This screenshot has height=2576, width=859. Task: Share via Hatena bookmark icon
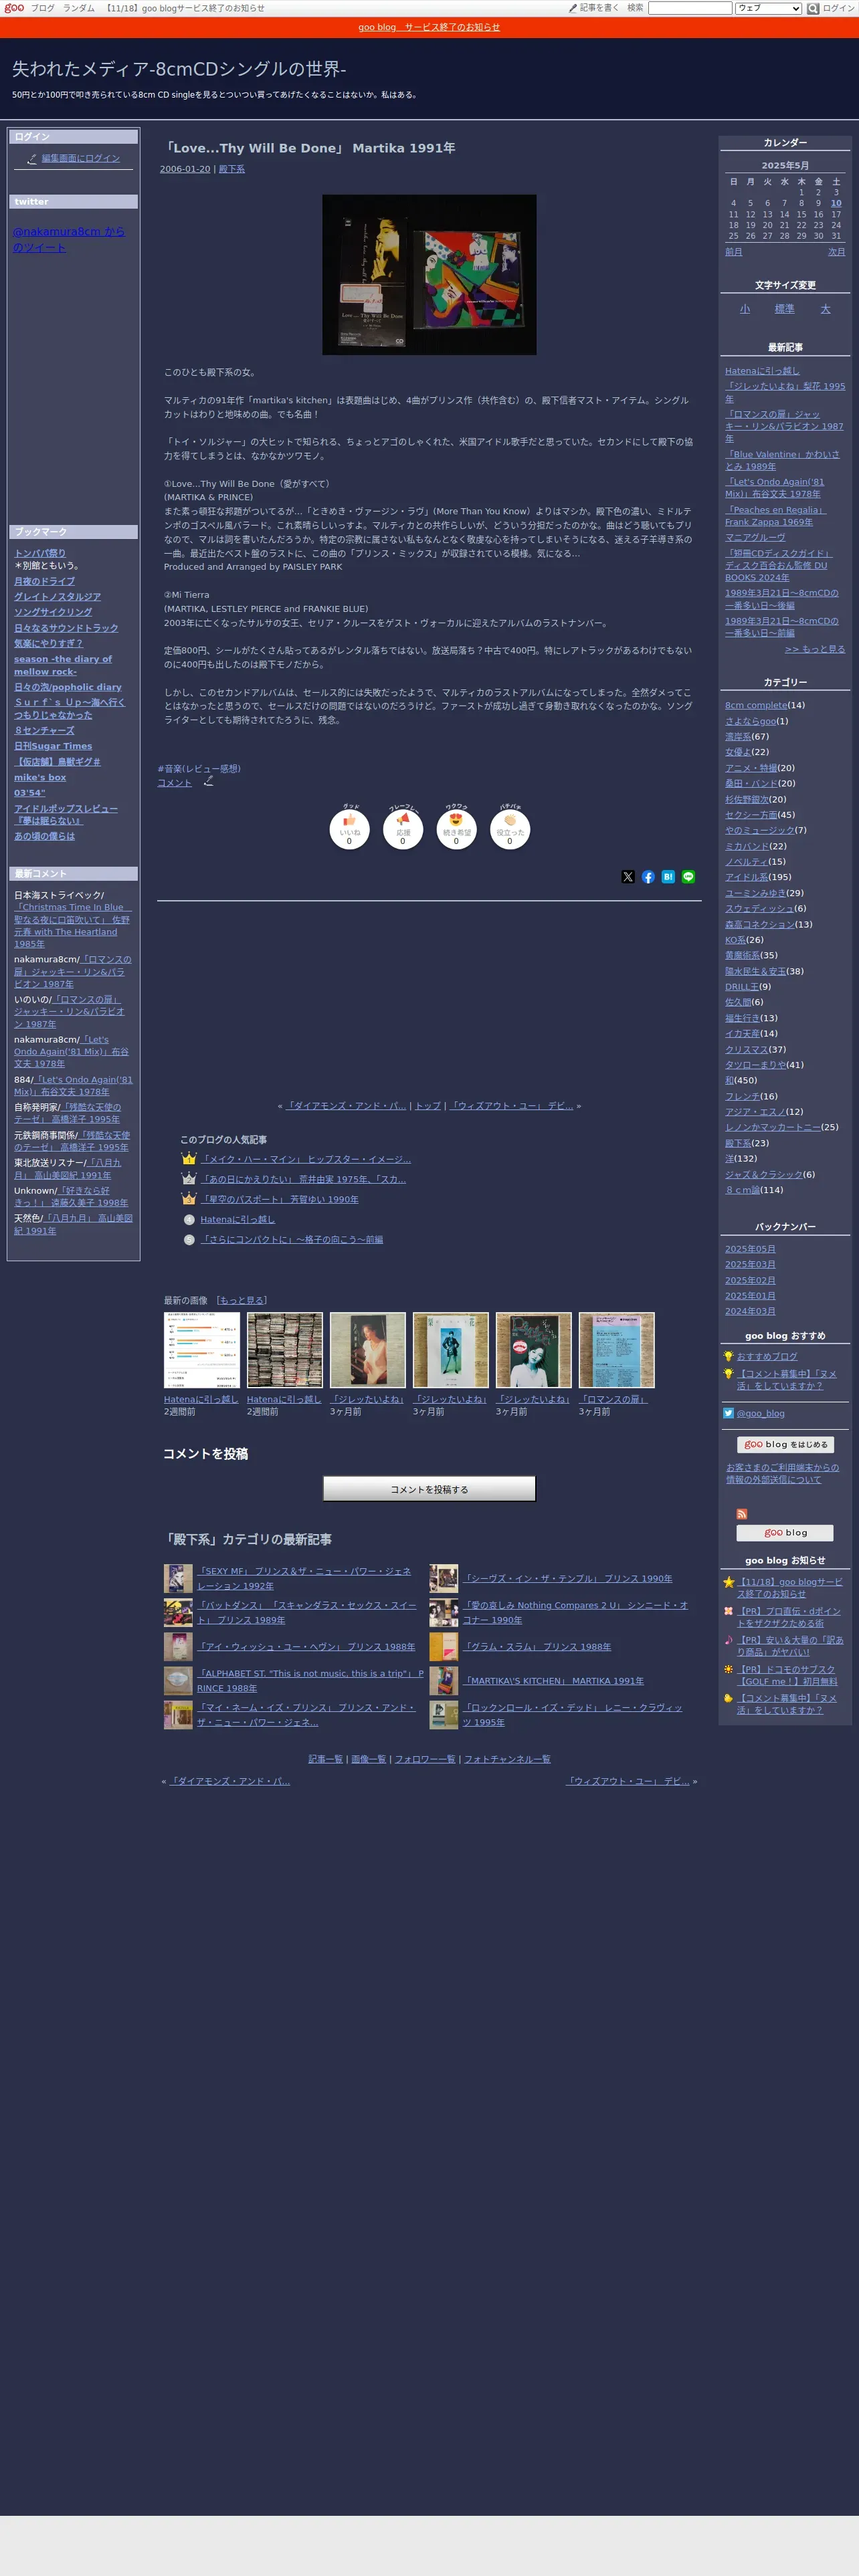tap(668, 877)
